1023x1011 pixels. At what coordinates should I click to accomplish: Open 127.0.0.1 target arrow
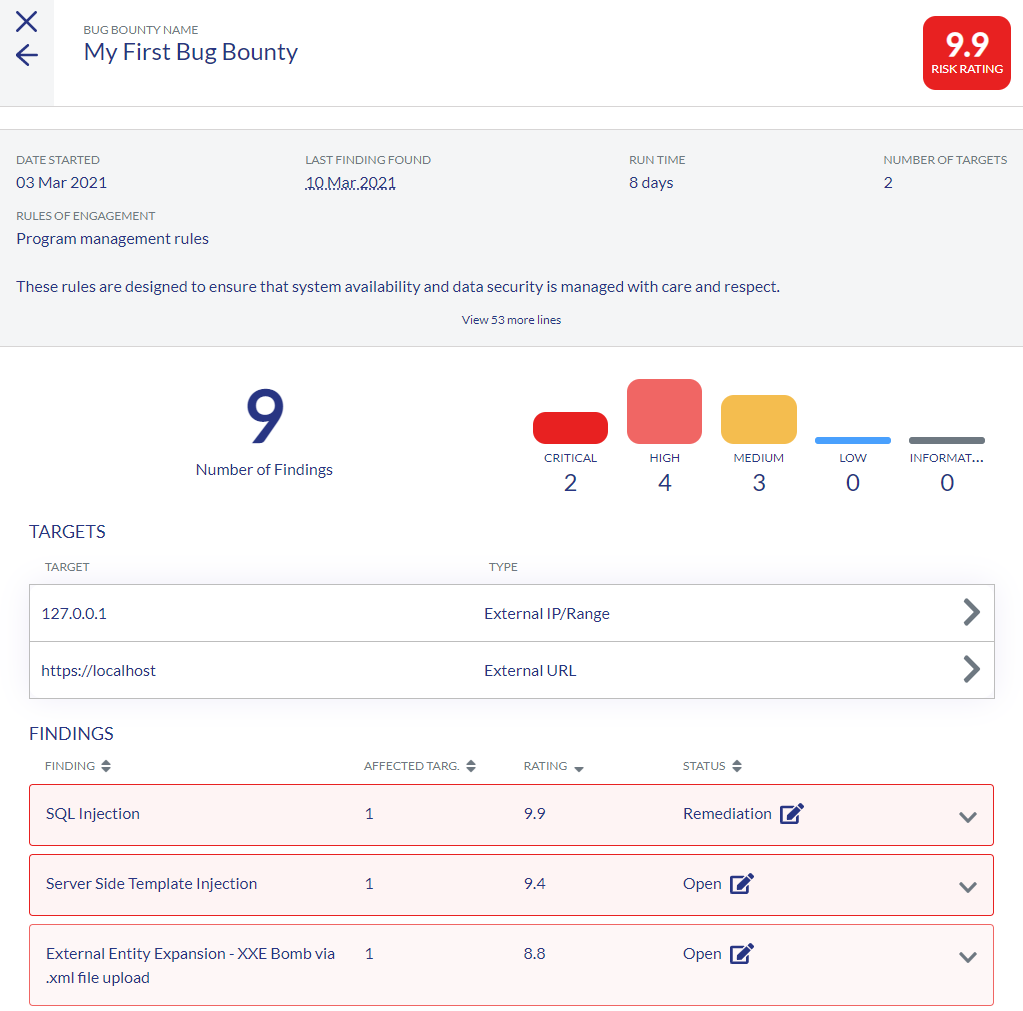point(970,613)
